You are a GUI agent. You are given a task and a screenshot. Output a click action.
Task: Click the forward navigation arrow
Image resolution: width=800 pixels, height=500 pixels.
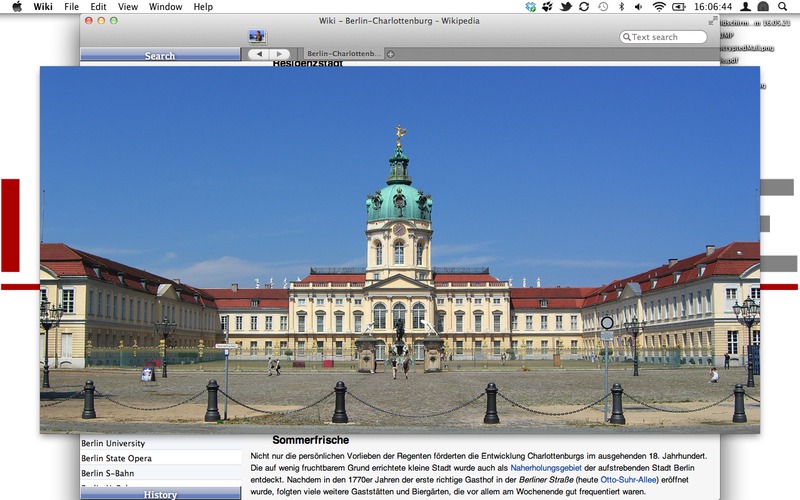pyautogui.click(x=279, y=54)
